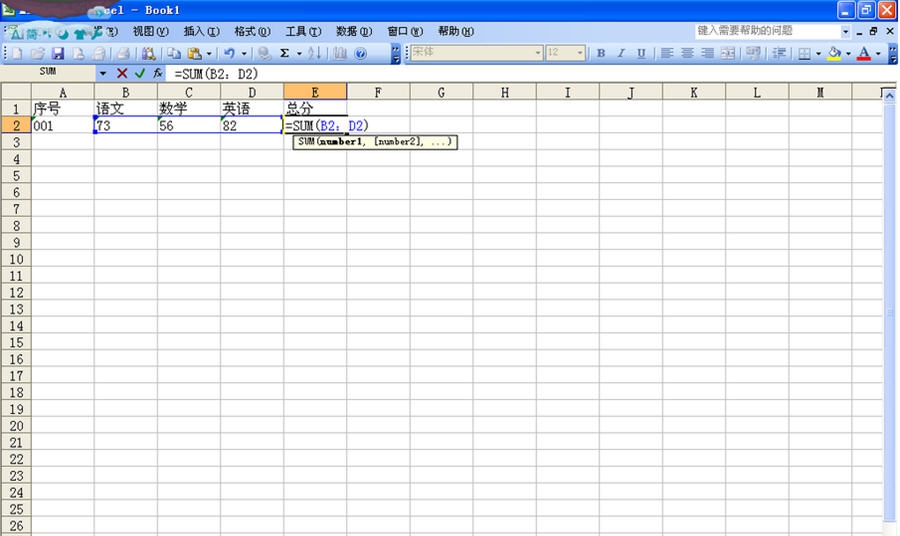This screenshot has width=900, height=536.
Task: Select column H header
Action: (x=505, y=92)
